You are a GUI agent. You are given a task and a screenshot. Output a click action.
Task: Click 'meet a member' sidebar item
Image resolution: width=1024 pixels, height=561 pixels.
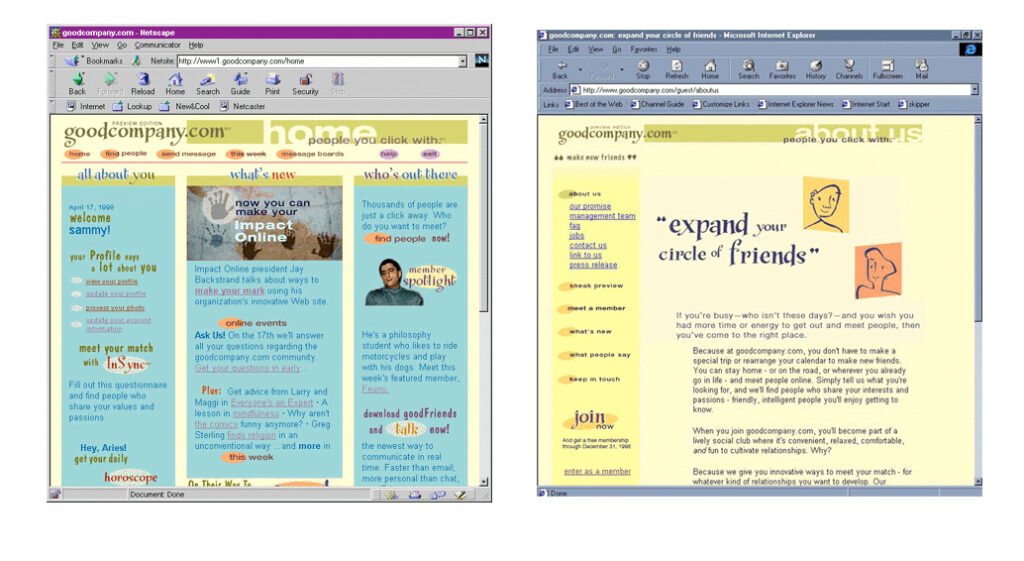click(x=592, y=308)
